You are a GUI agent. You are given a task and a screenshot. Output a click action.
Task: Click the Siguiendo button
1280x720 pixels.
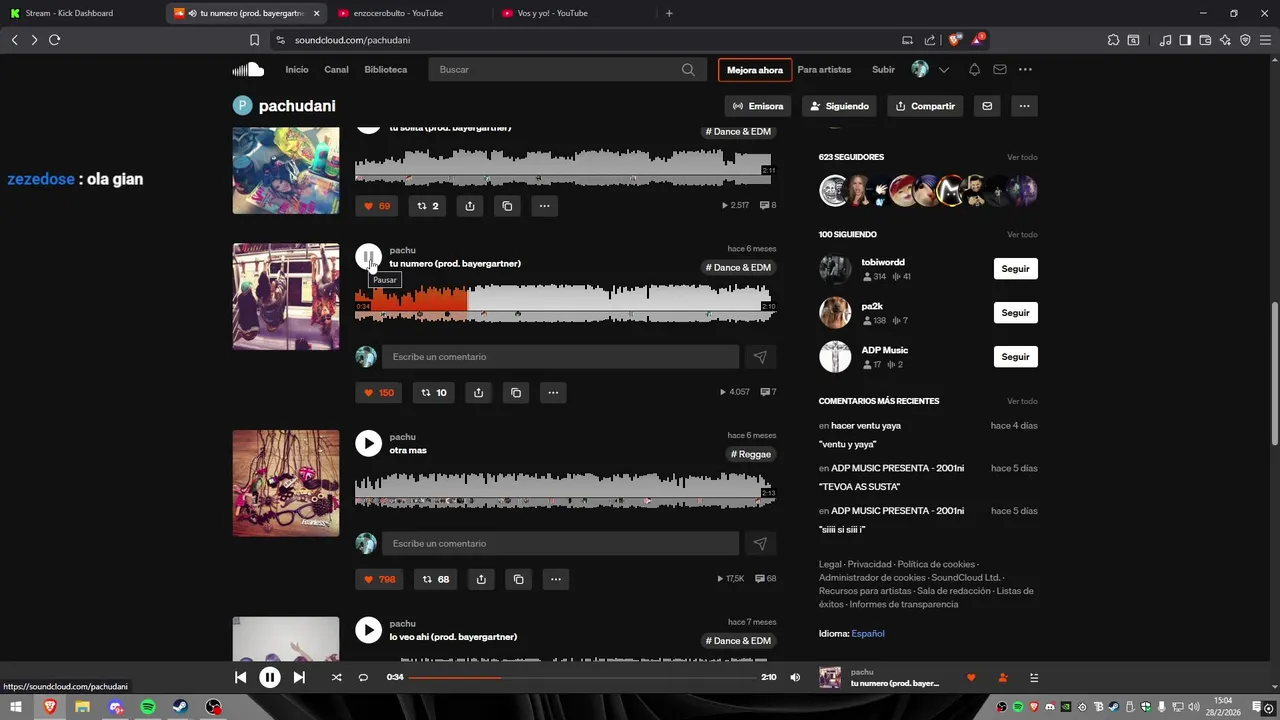click(x=840, y=106)
